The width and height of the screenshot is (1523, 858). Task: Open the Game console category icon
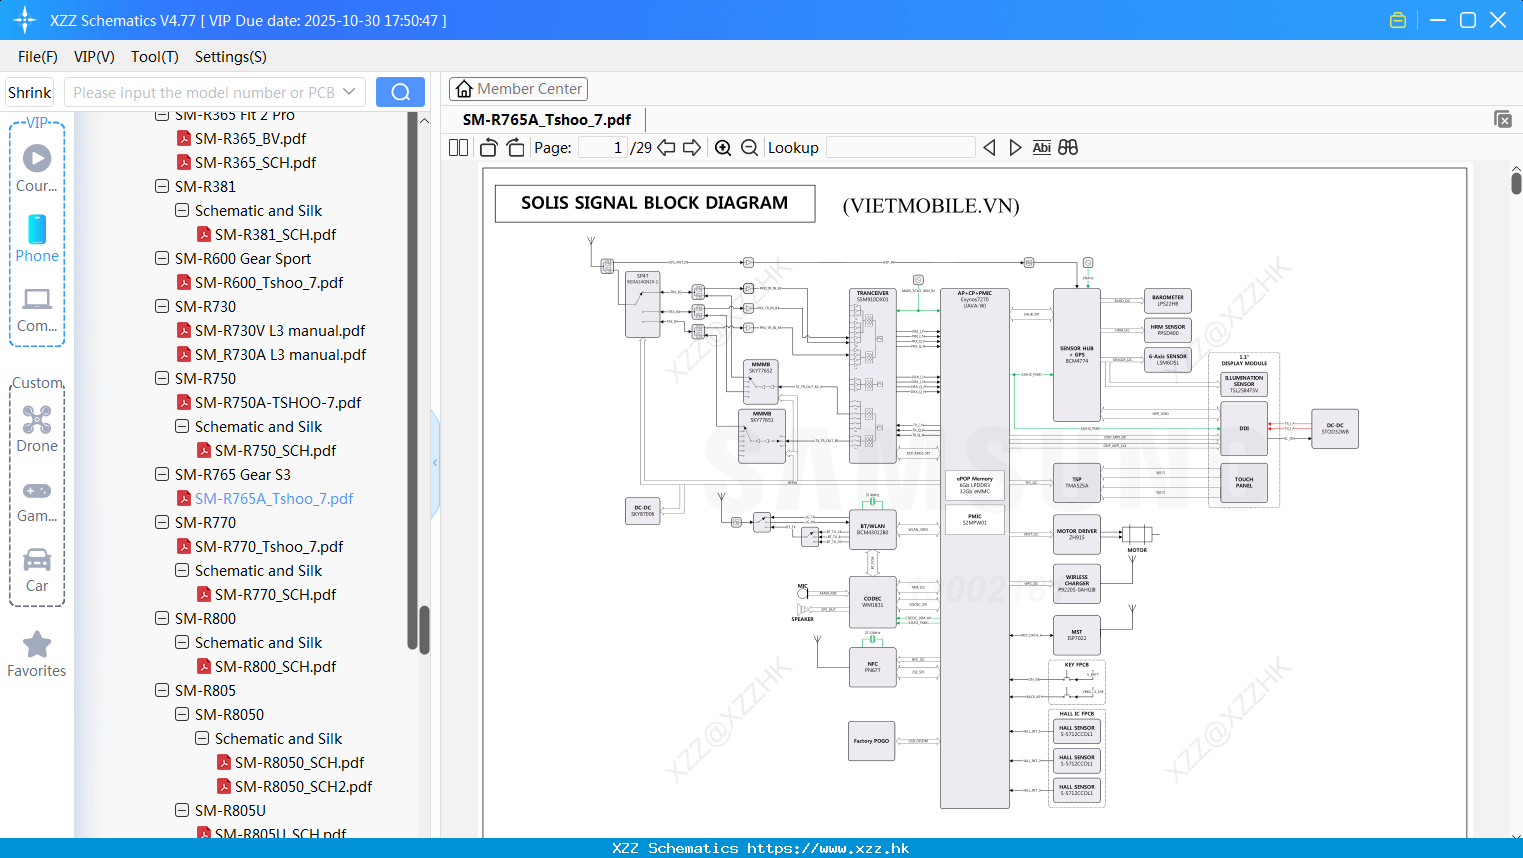point(37,490)
